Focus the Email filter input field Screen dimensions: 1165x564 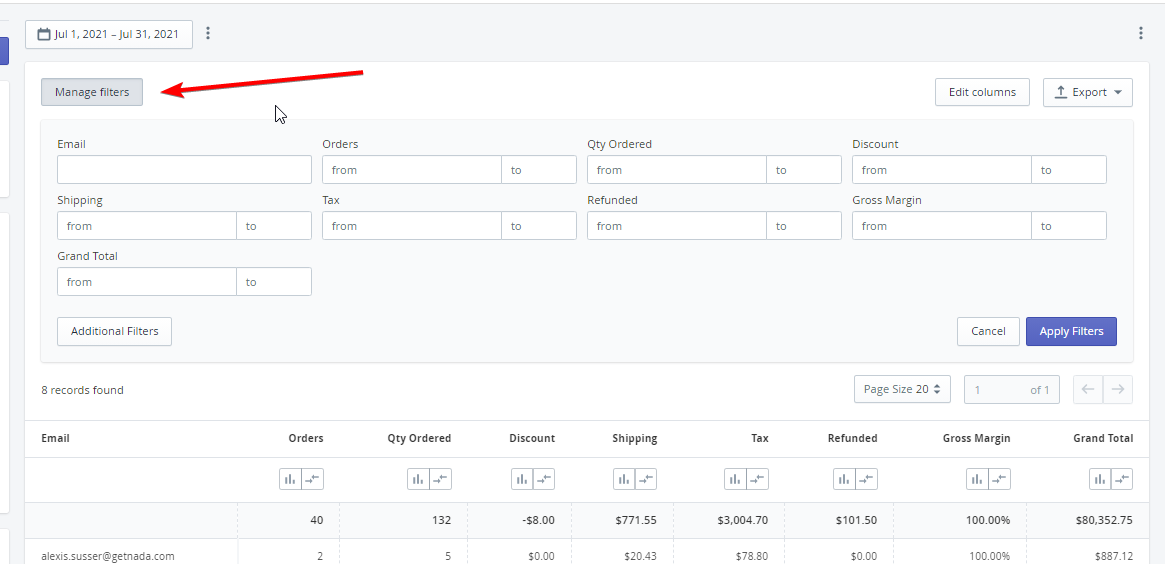(x=184, y=170)
